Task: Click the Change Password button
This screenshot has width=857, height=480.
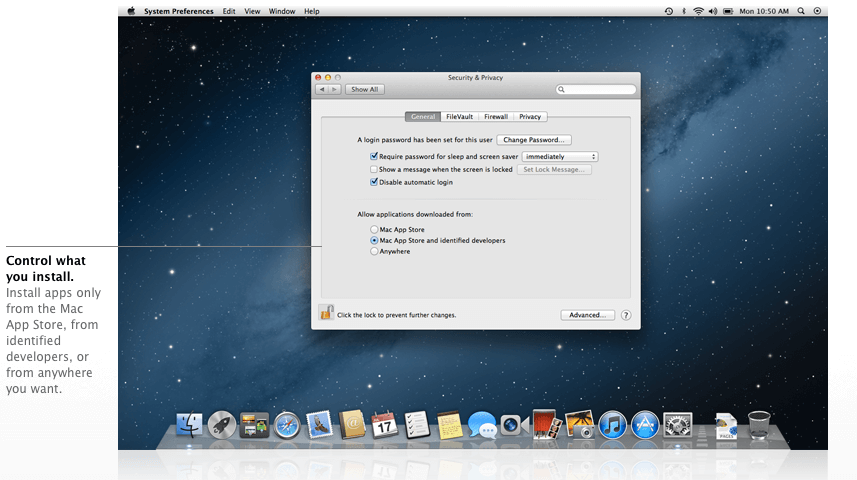Action: (534, 140)
